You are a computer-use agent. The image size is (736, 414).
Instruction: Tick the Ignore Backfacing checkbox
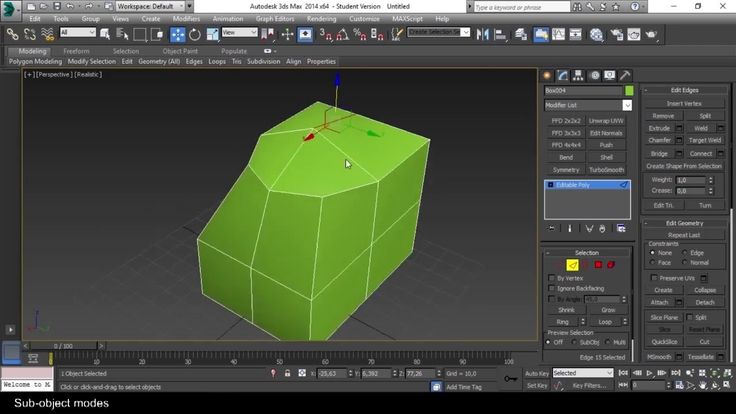point(551,288)
